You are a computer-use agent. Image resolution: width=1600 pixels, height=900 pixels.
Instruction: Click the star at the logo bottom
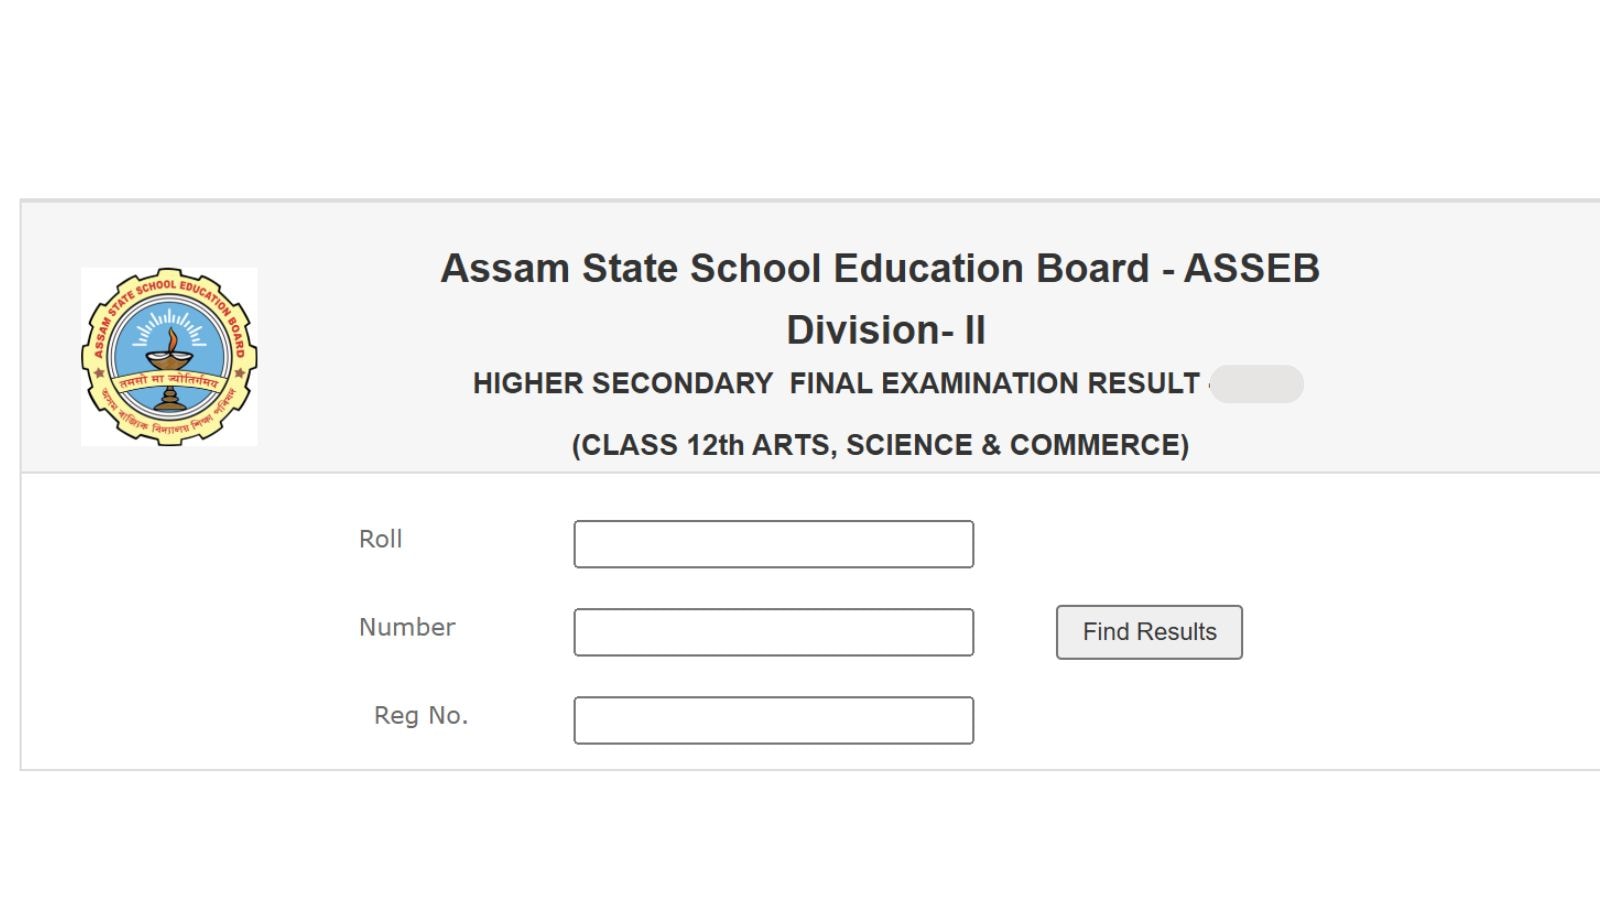(x=98, y=371)
